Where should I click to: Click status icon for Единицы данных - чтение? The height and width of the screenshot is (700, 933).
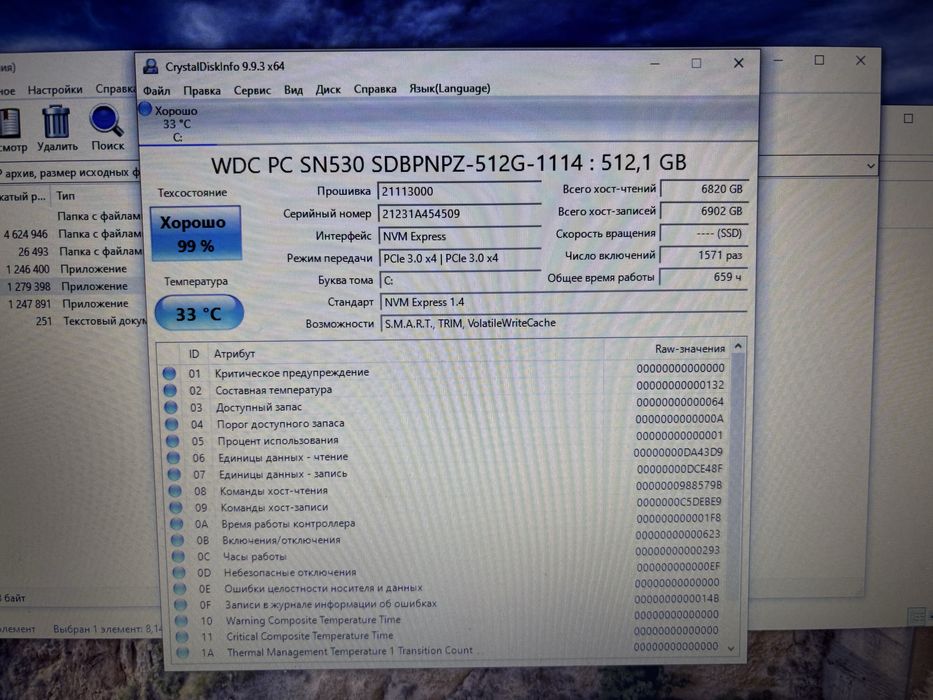[x=173, y=458]
